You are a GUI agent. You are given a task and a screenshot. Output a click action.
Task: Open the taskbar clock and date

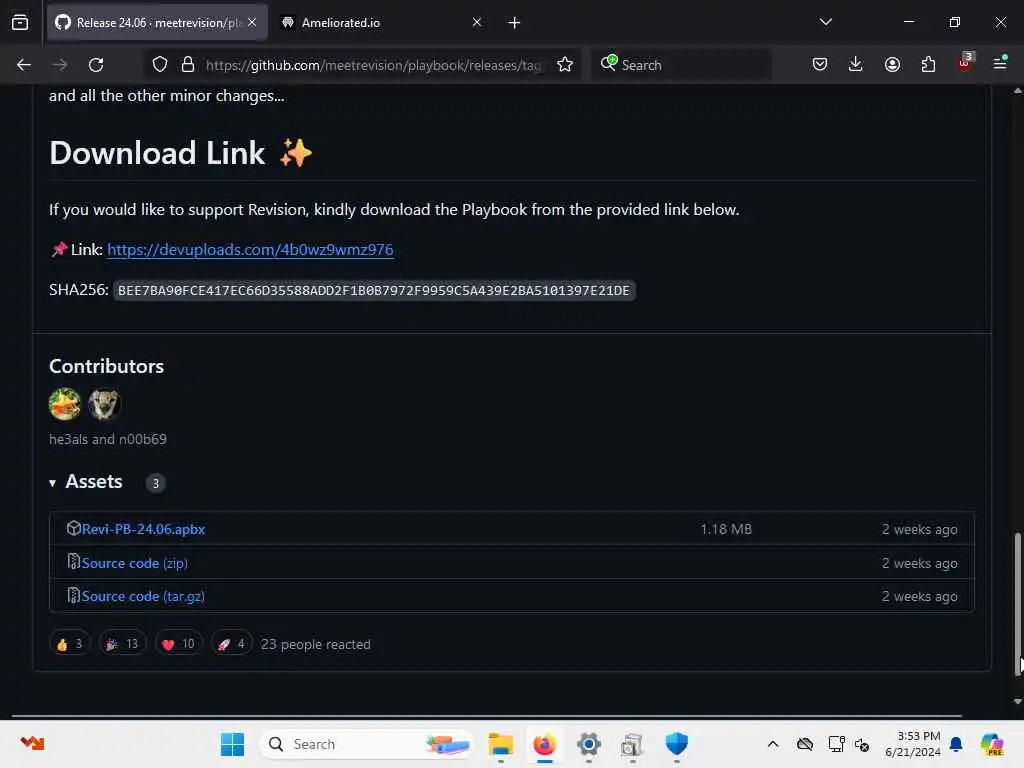click(x=912, y=744)
